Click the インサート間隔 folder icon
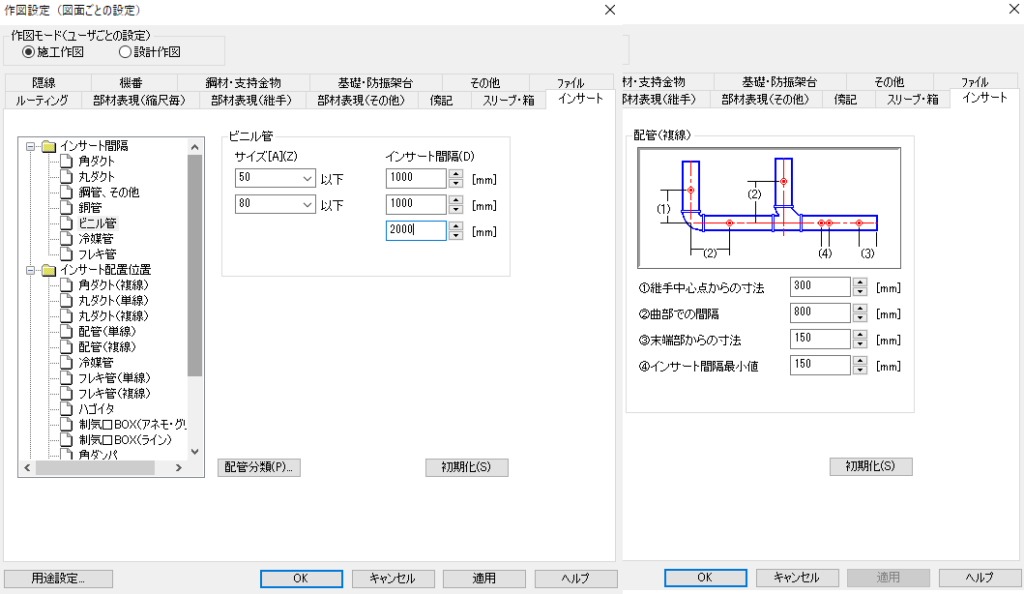The height and width of the screenshot is (594, 1024). pyautogui.click(x=48, y=146)
